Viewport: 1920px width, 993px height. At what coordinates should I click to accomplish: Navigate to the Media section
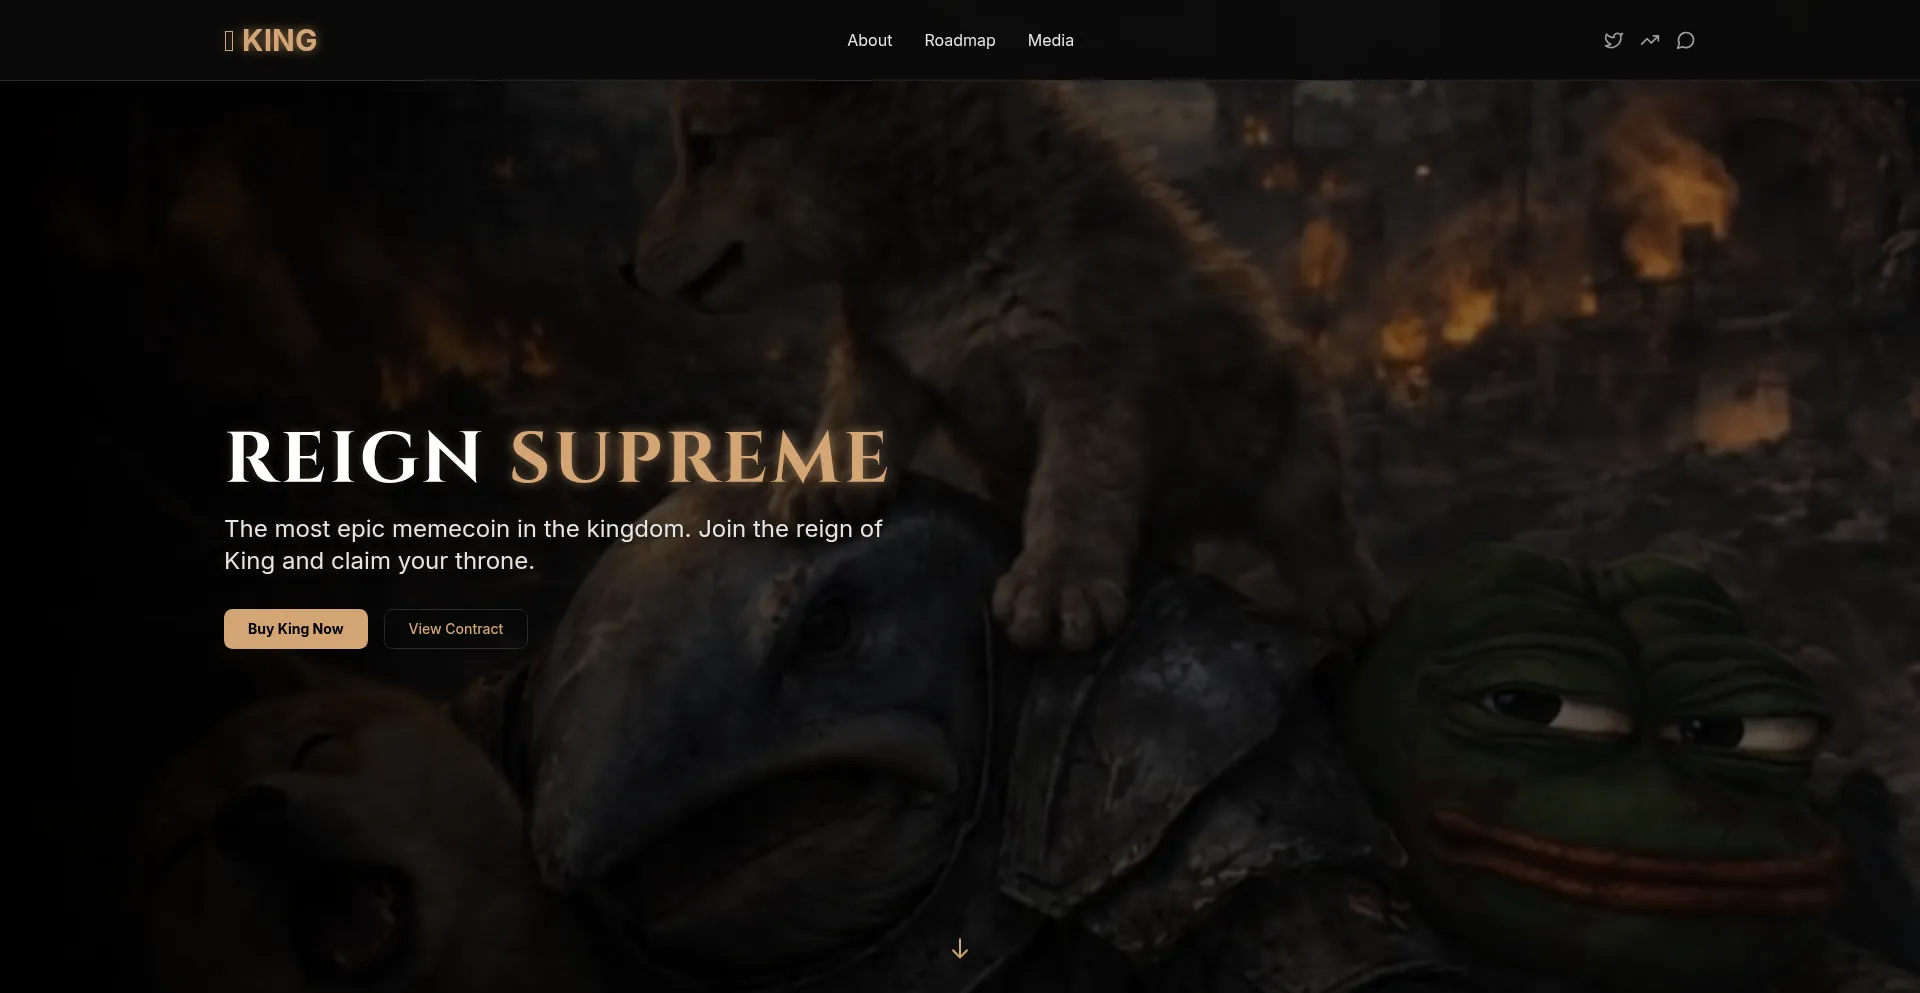point(1050,41)
